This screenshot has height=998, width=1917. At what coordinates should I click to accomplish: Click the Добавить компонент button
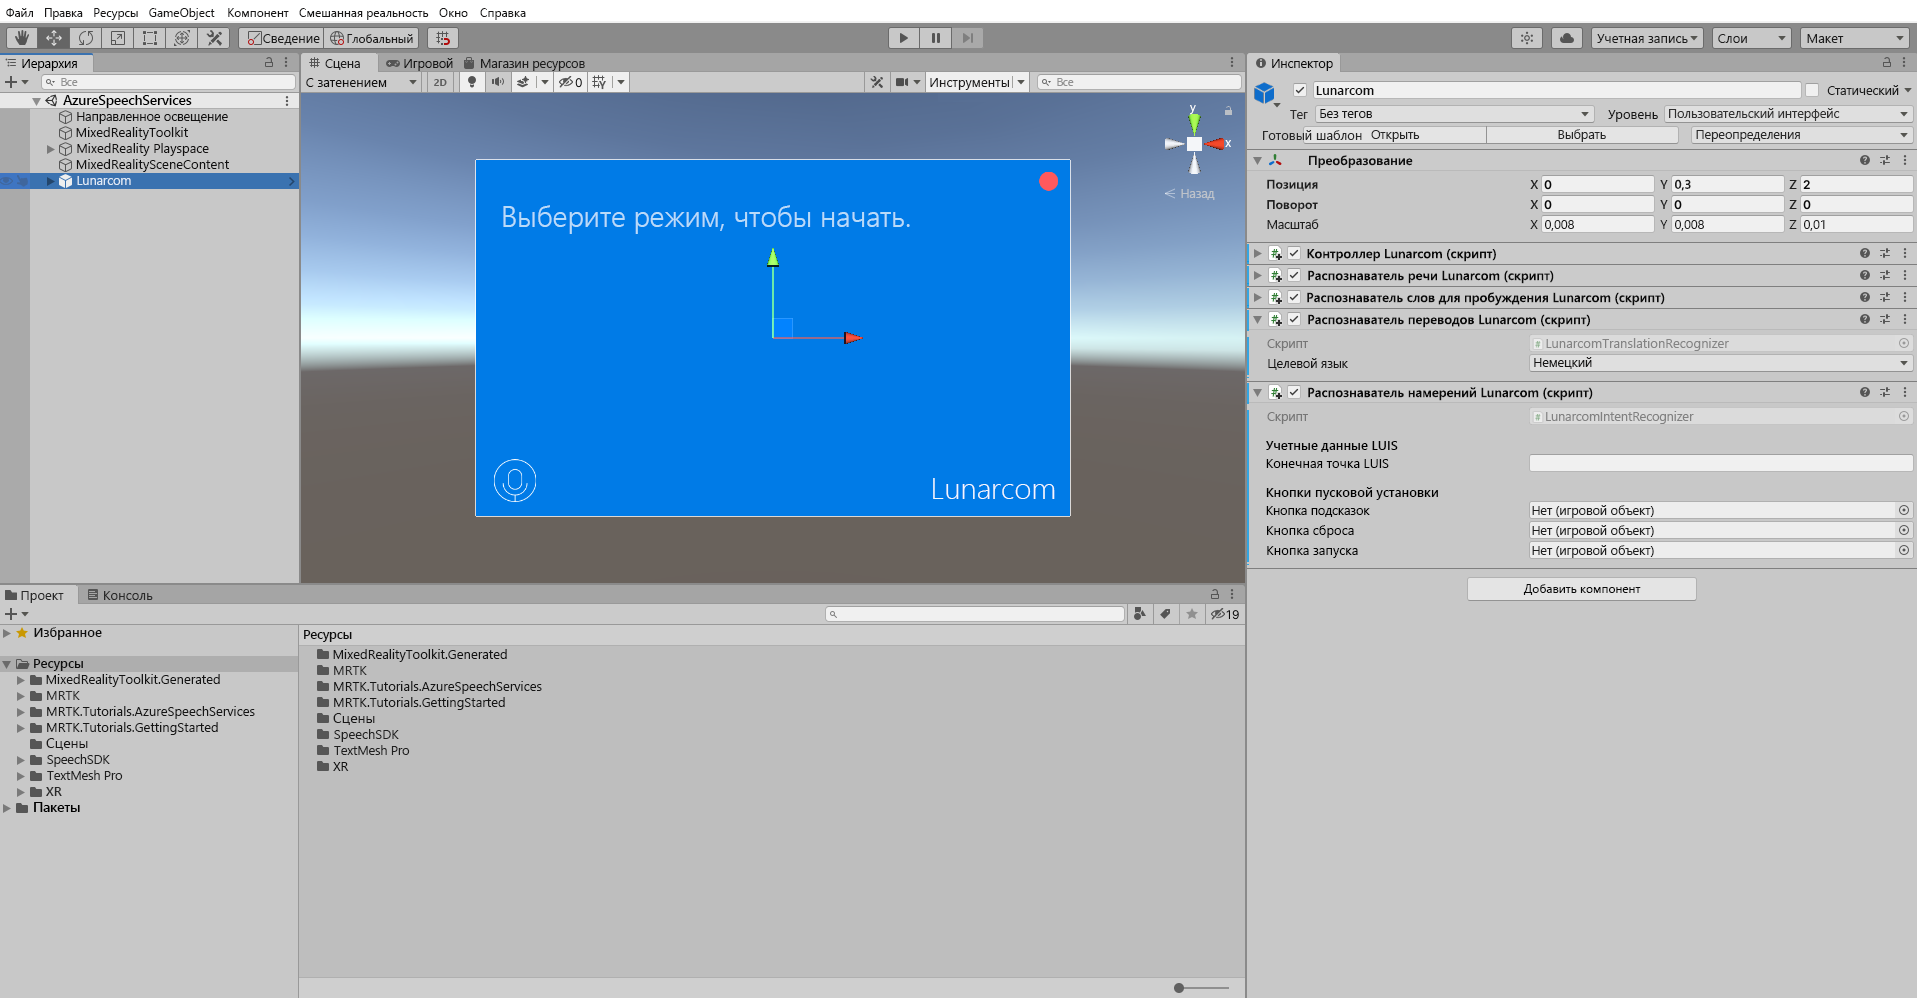(x=1581, y=589)
